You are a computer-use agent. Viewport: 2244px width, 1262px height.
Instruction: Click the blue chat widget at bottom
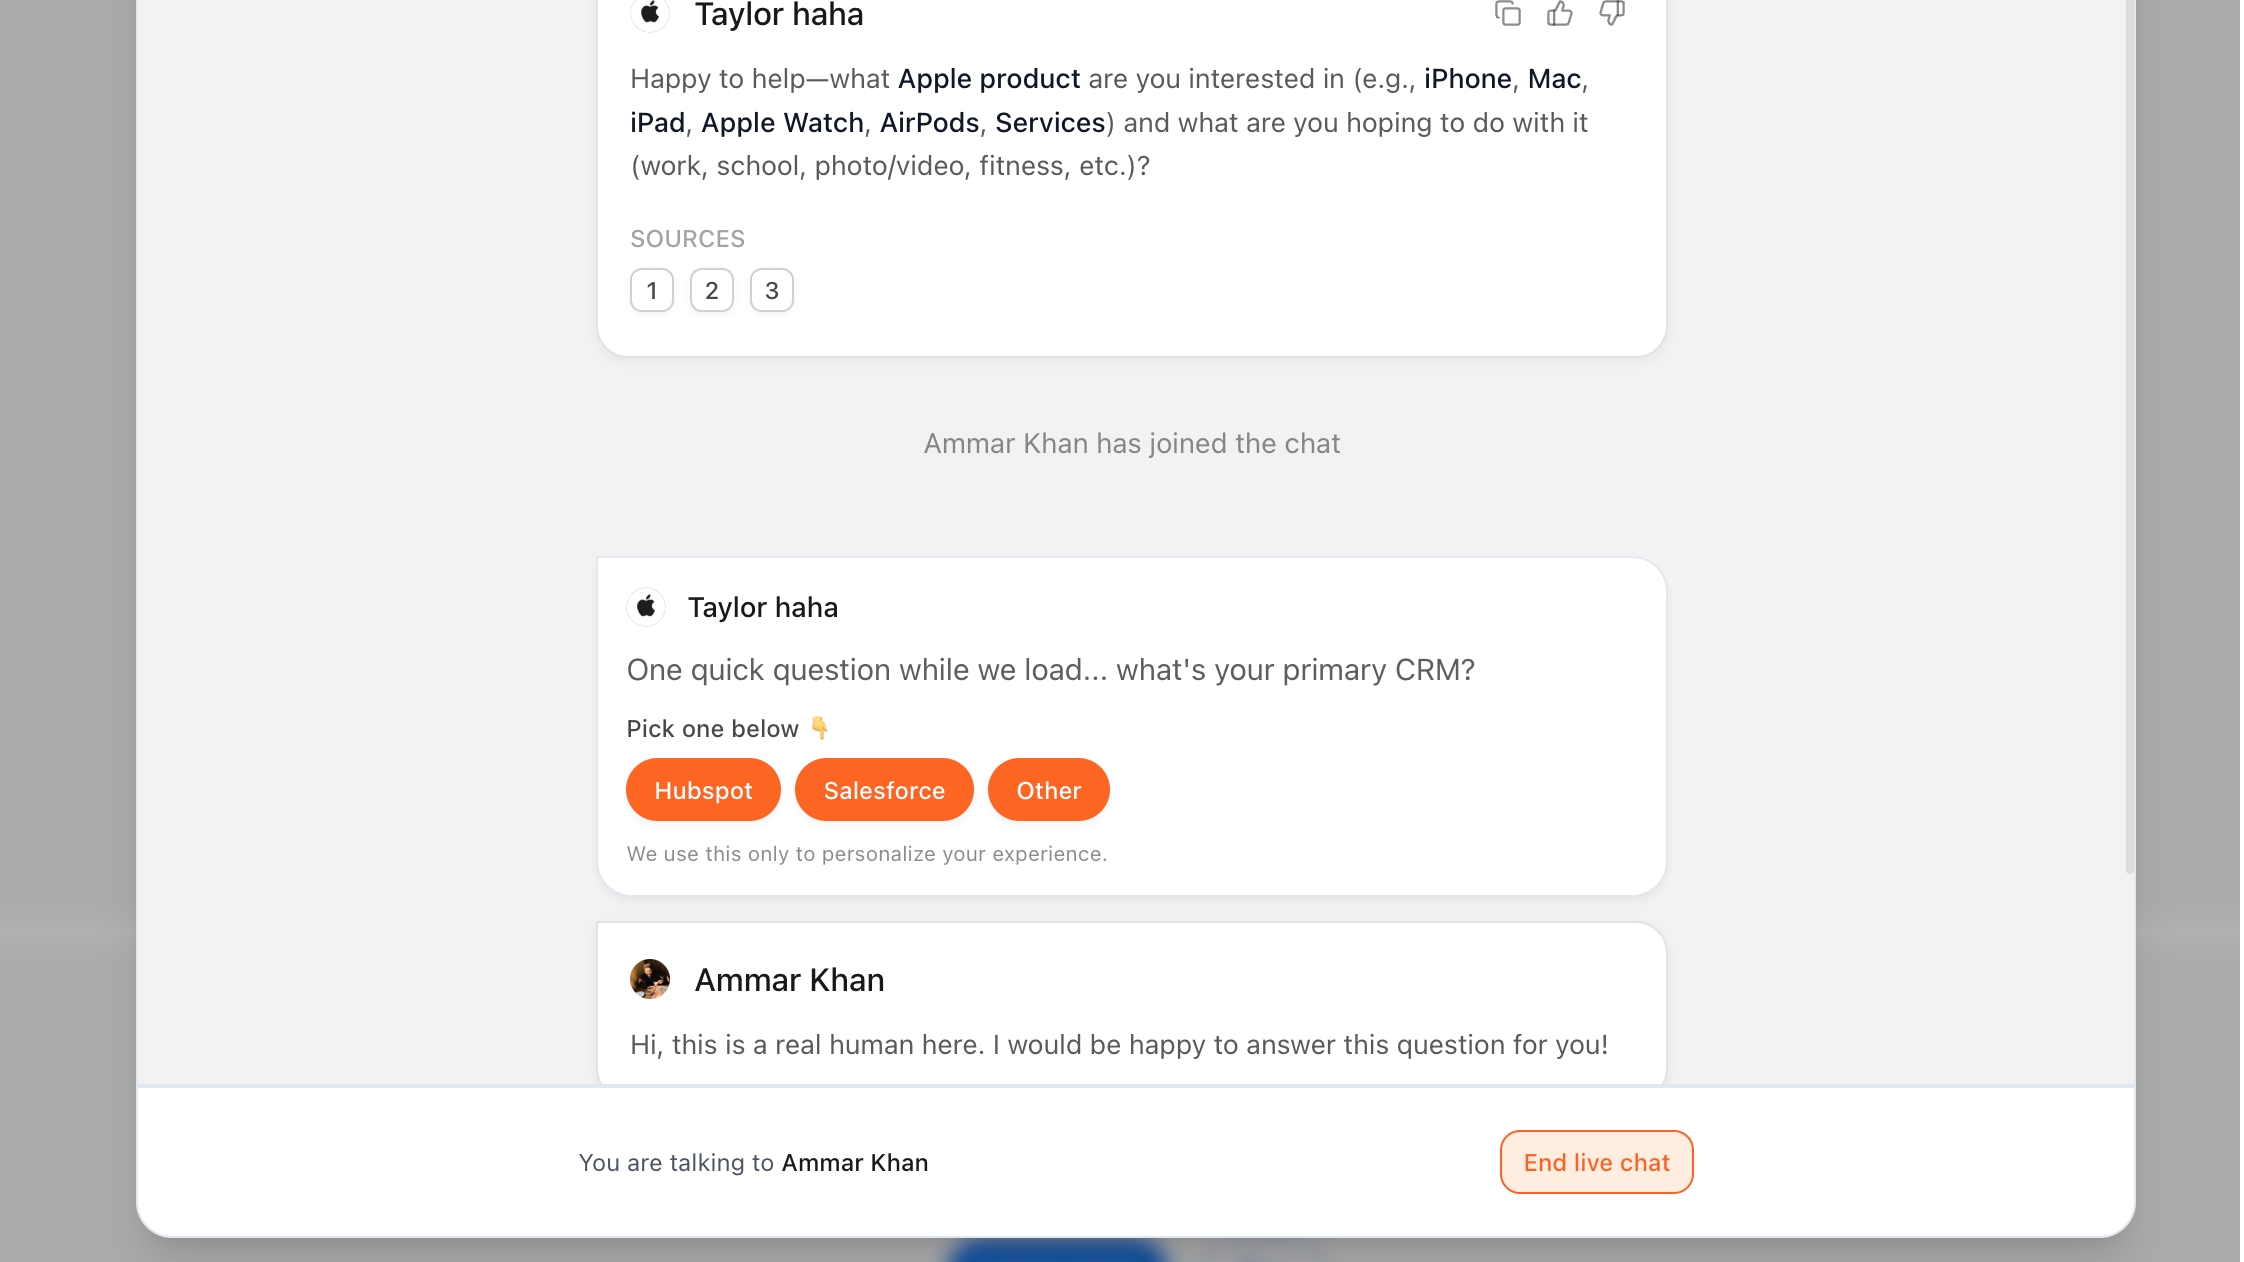pos(1060,1252)
